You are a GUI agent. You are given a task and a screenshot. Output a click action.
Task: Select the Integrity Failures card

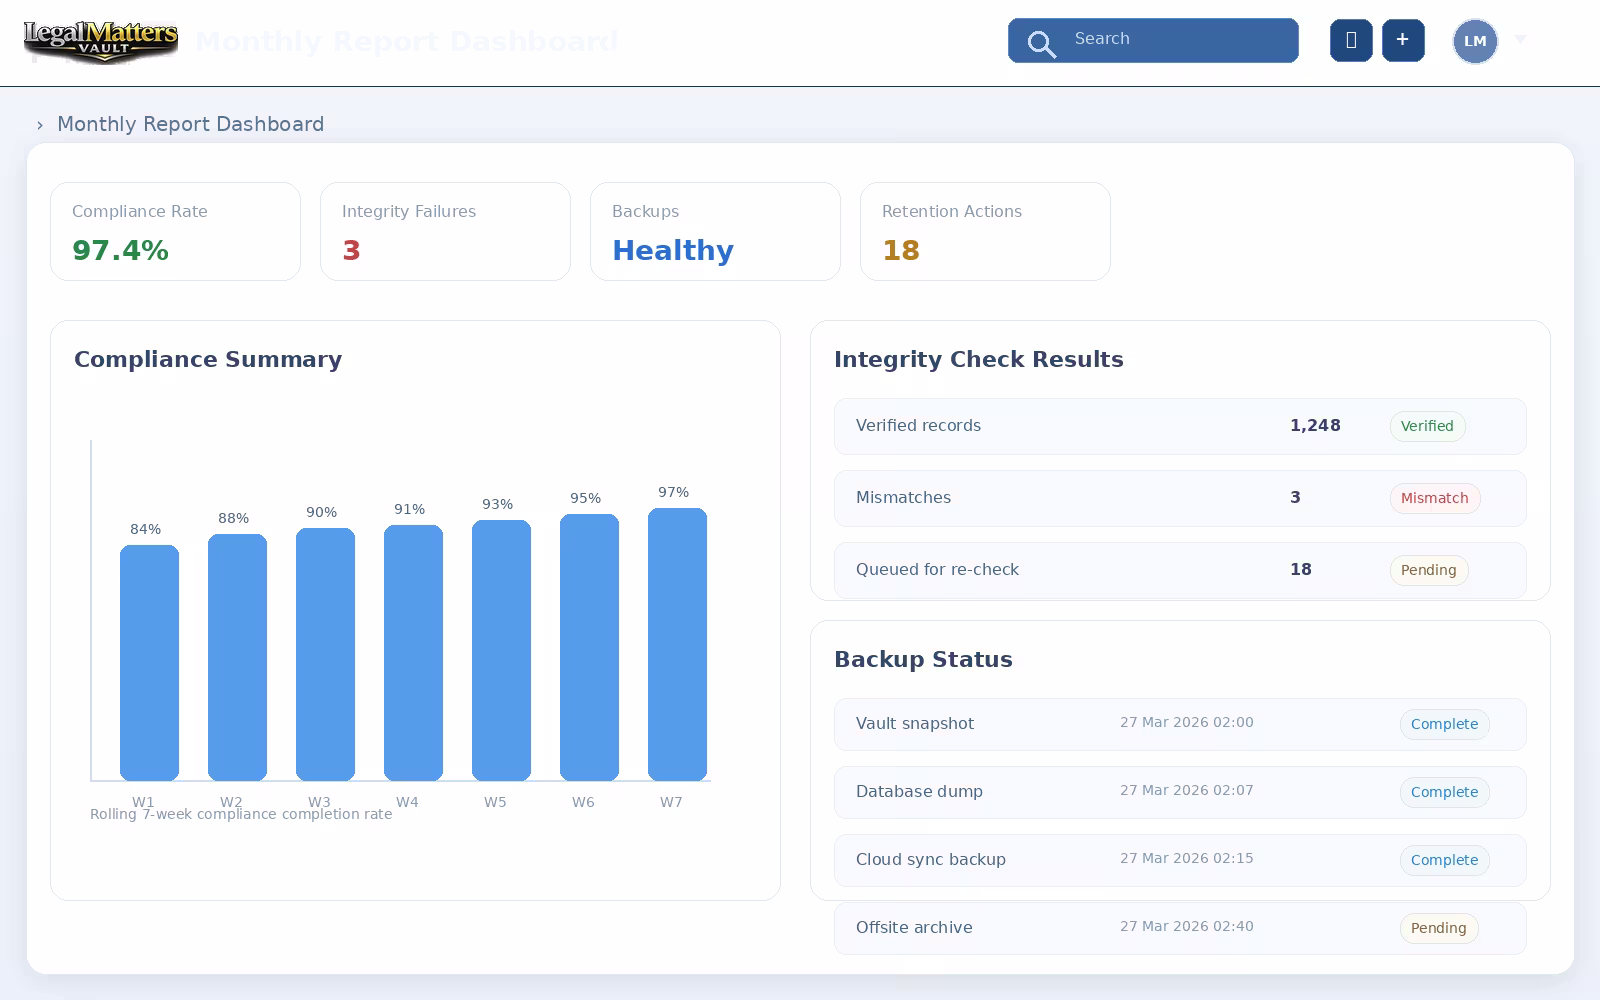coord(445,231)
